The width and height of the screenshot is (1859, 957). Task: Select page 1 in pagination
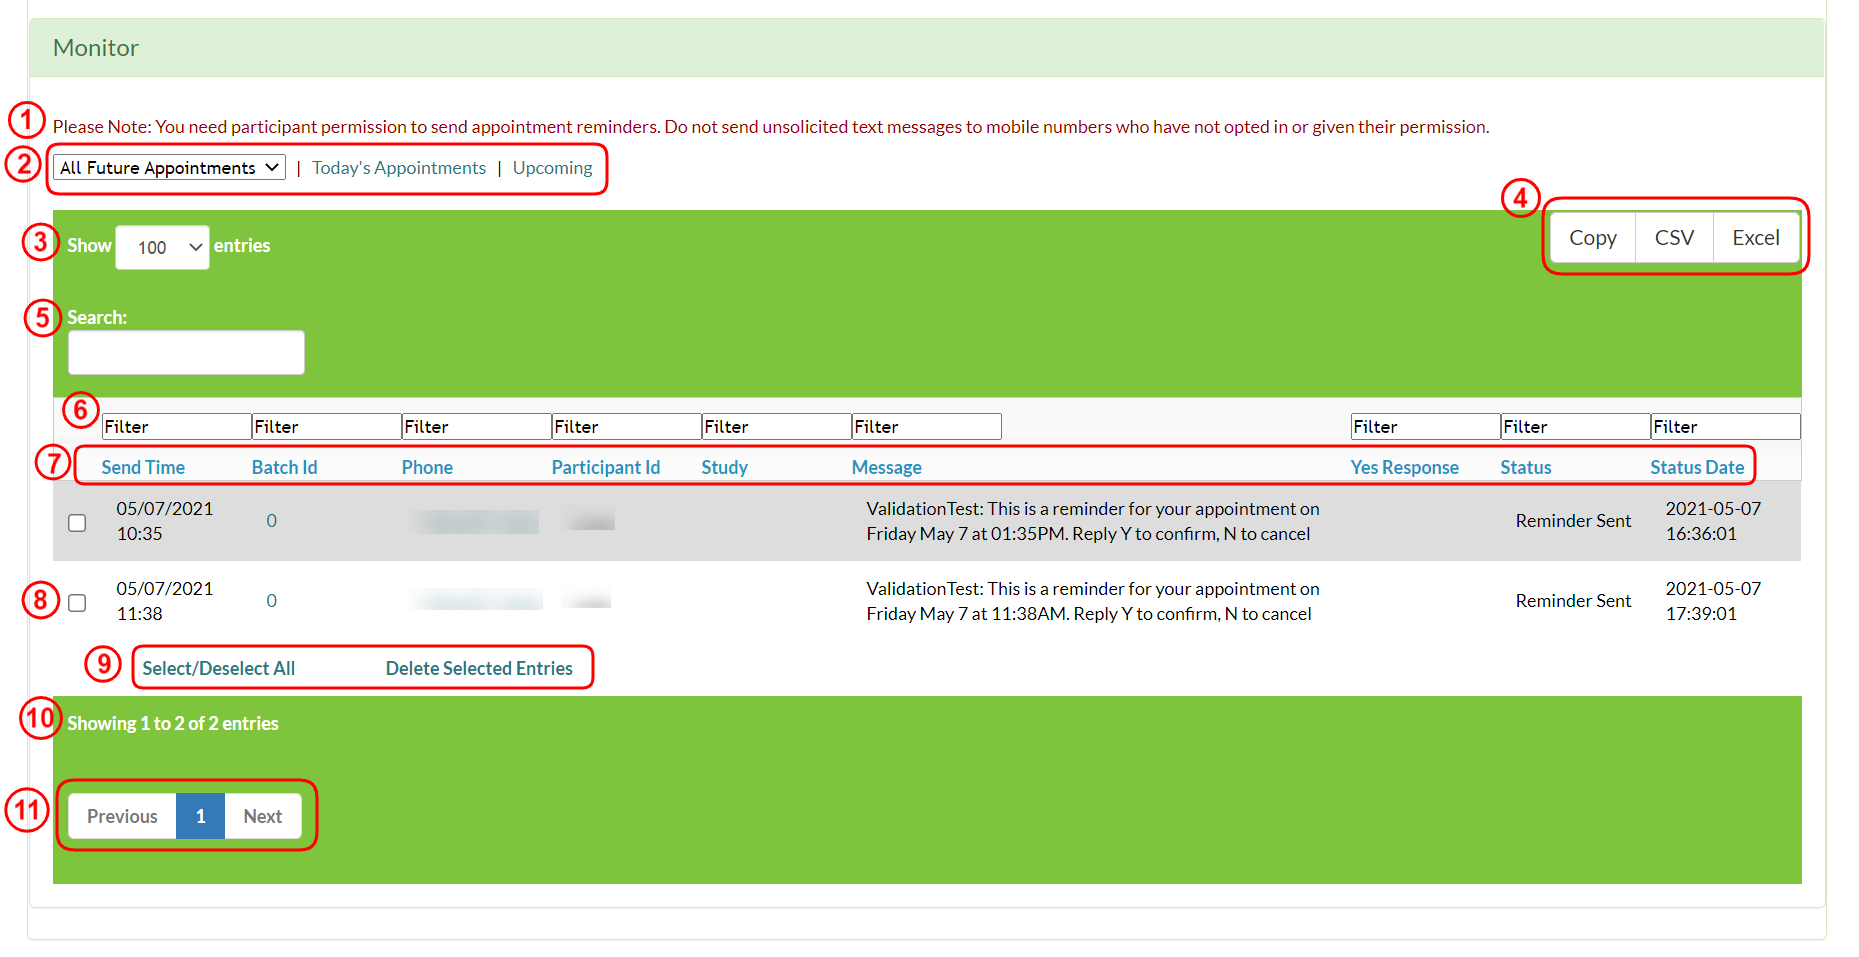tap(200, 816)
